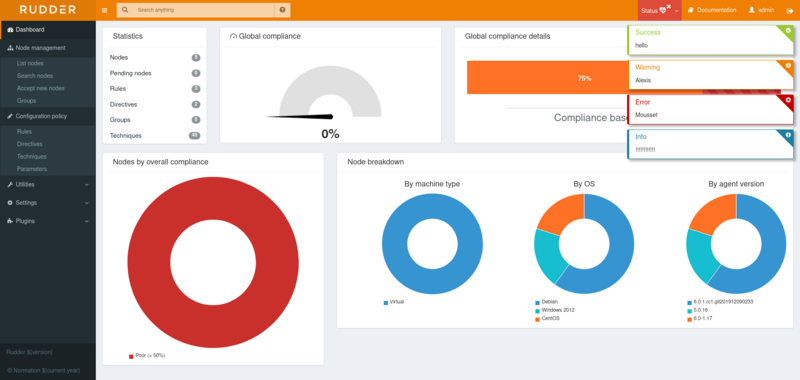Toggle the Poor (< 50%) legend swatch

(131, 356)
